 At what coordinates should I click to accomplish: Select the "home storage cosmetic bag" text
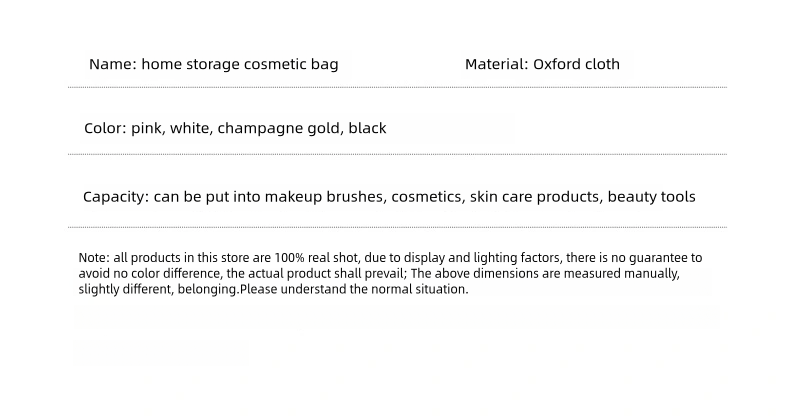240,65
